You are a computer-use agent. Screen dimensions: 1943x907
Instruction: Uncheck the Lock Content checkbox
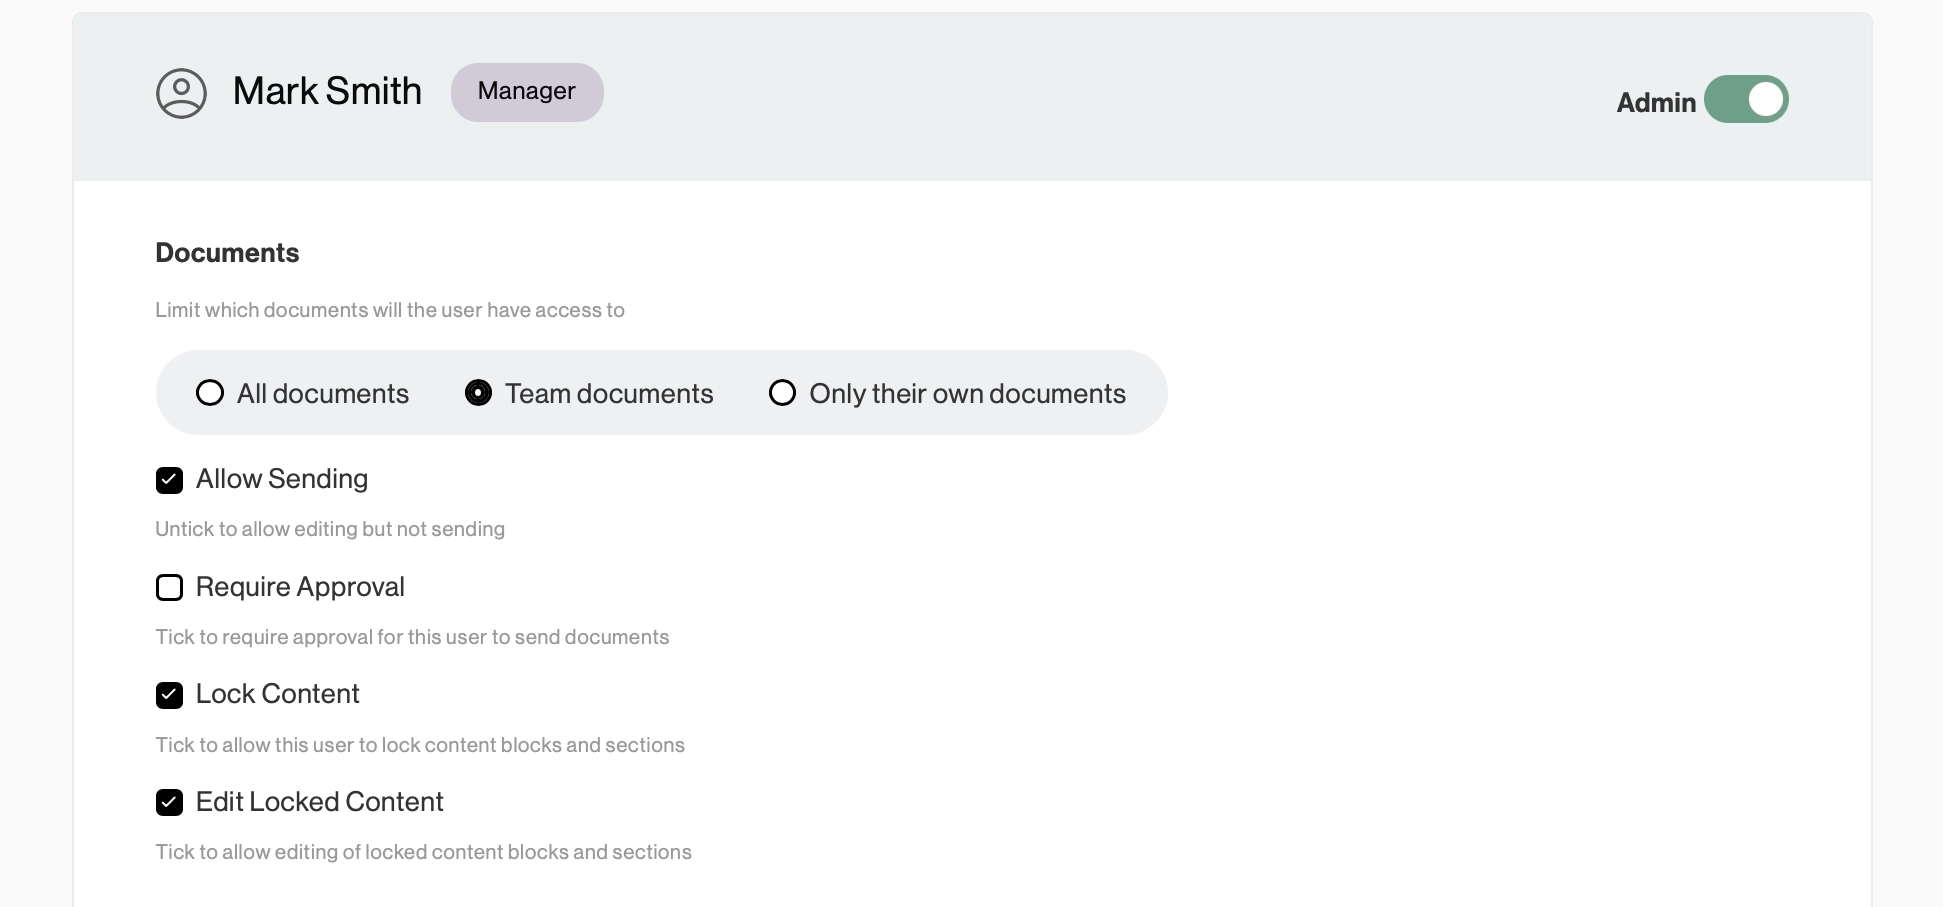[169, 695]
